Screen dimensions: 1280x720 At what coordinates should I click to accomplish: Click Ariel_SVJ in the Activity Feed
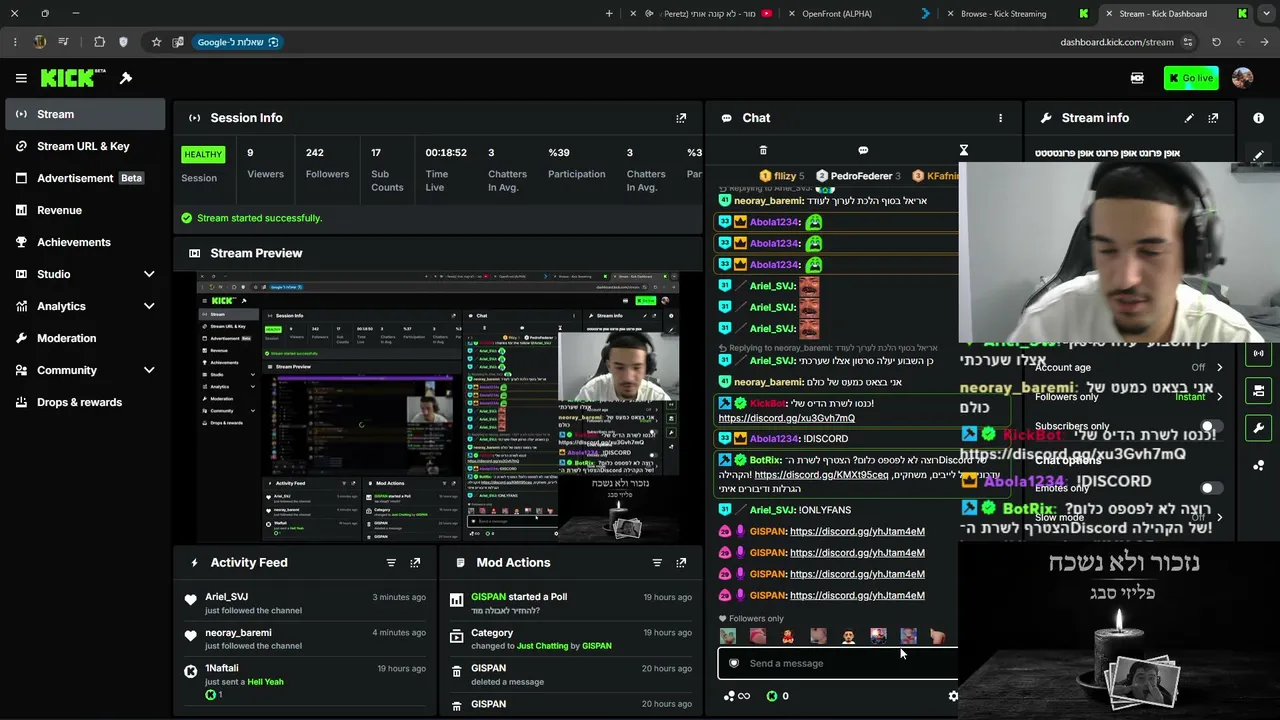point(227,597)
